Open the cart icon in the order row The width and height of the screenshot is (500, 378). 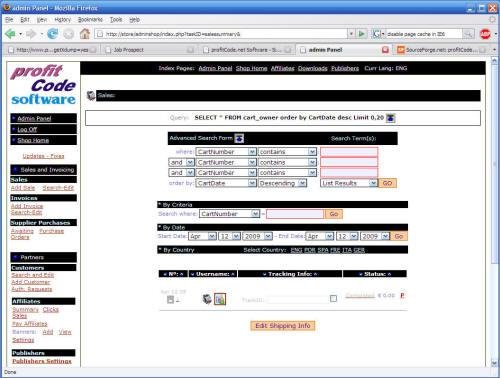(x=207, y=299)
